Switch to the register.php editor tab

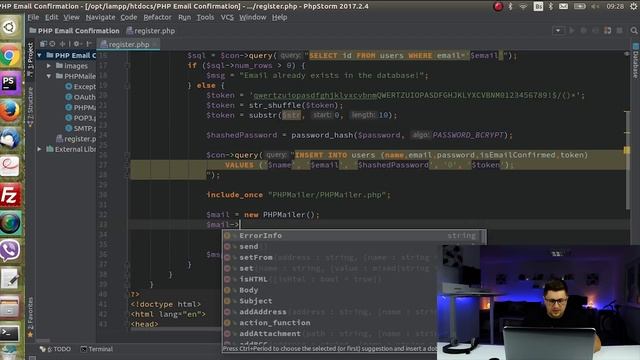(128, 44)
